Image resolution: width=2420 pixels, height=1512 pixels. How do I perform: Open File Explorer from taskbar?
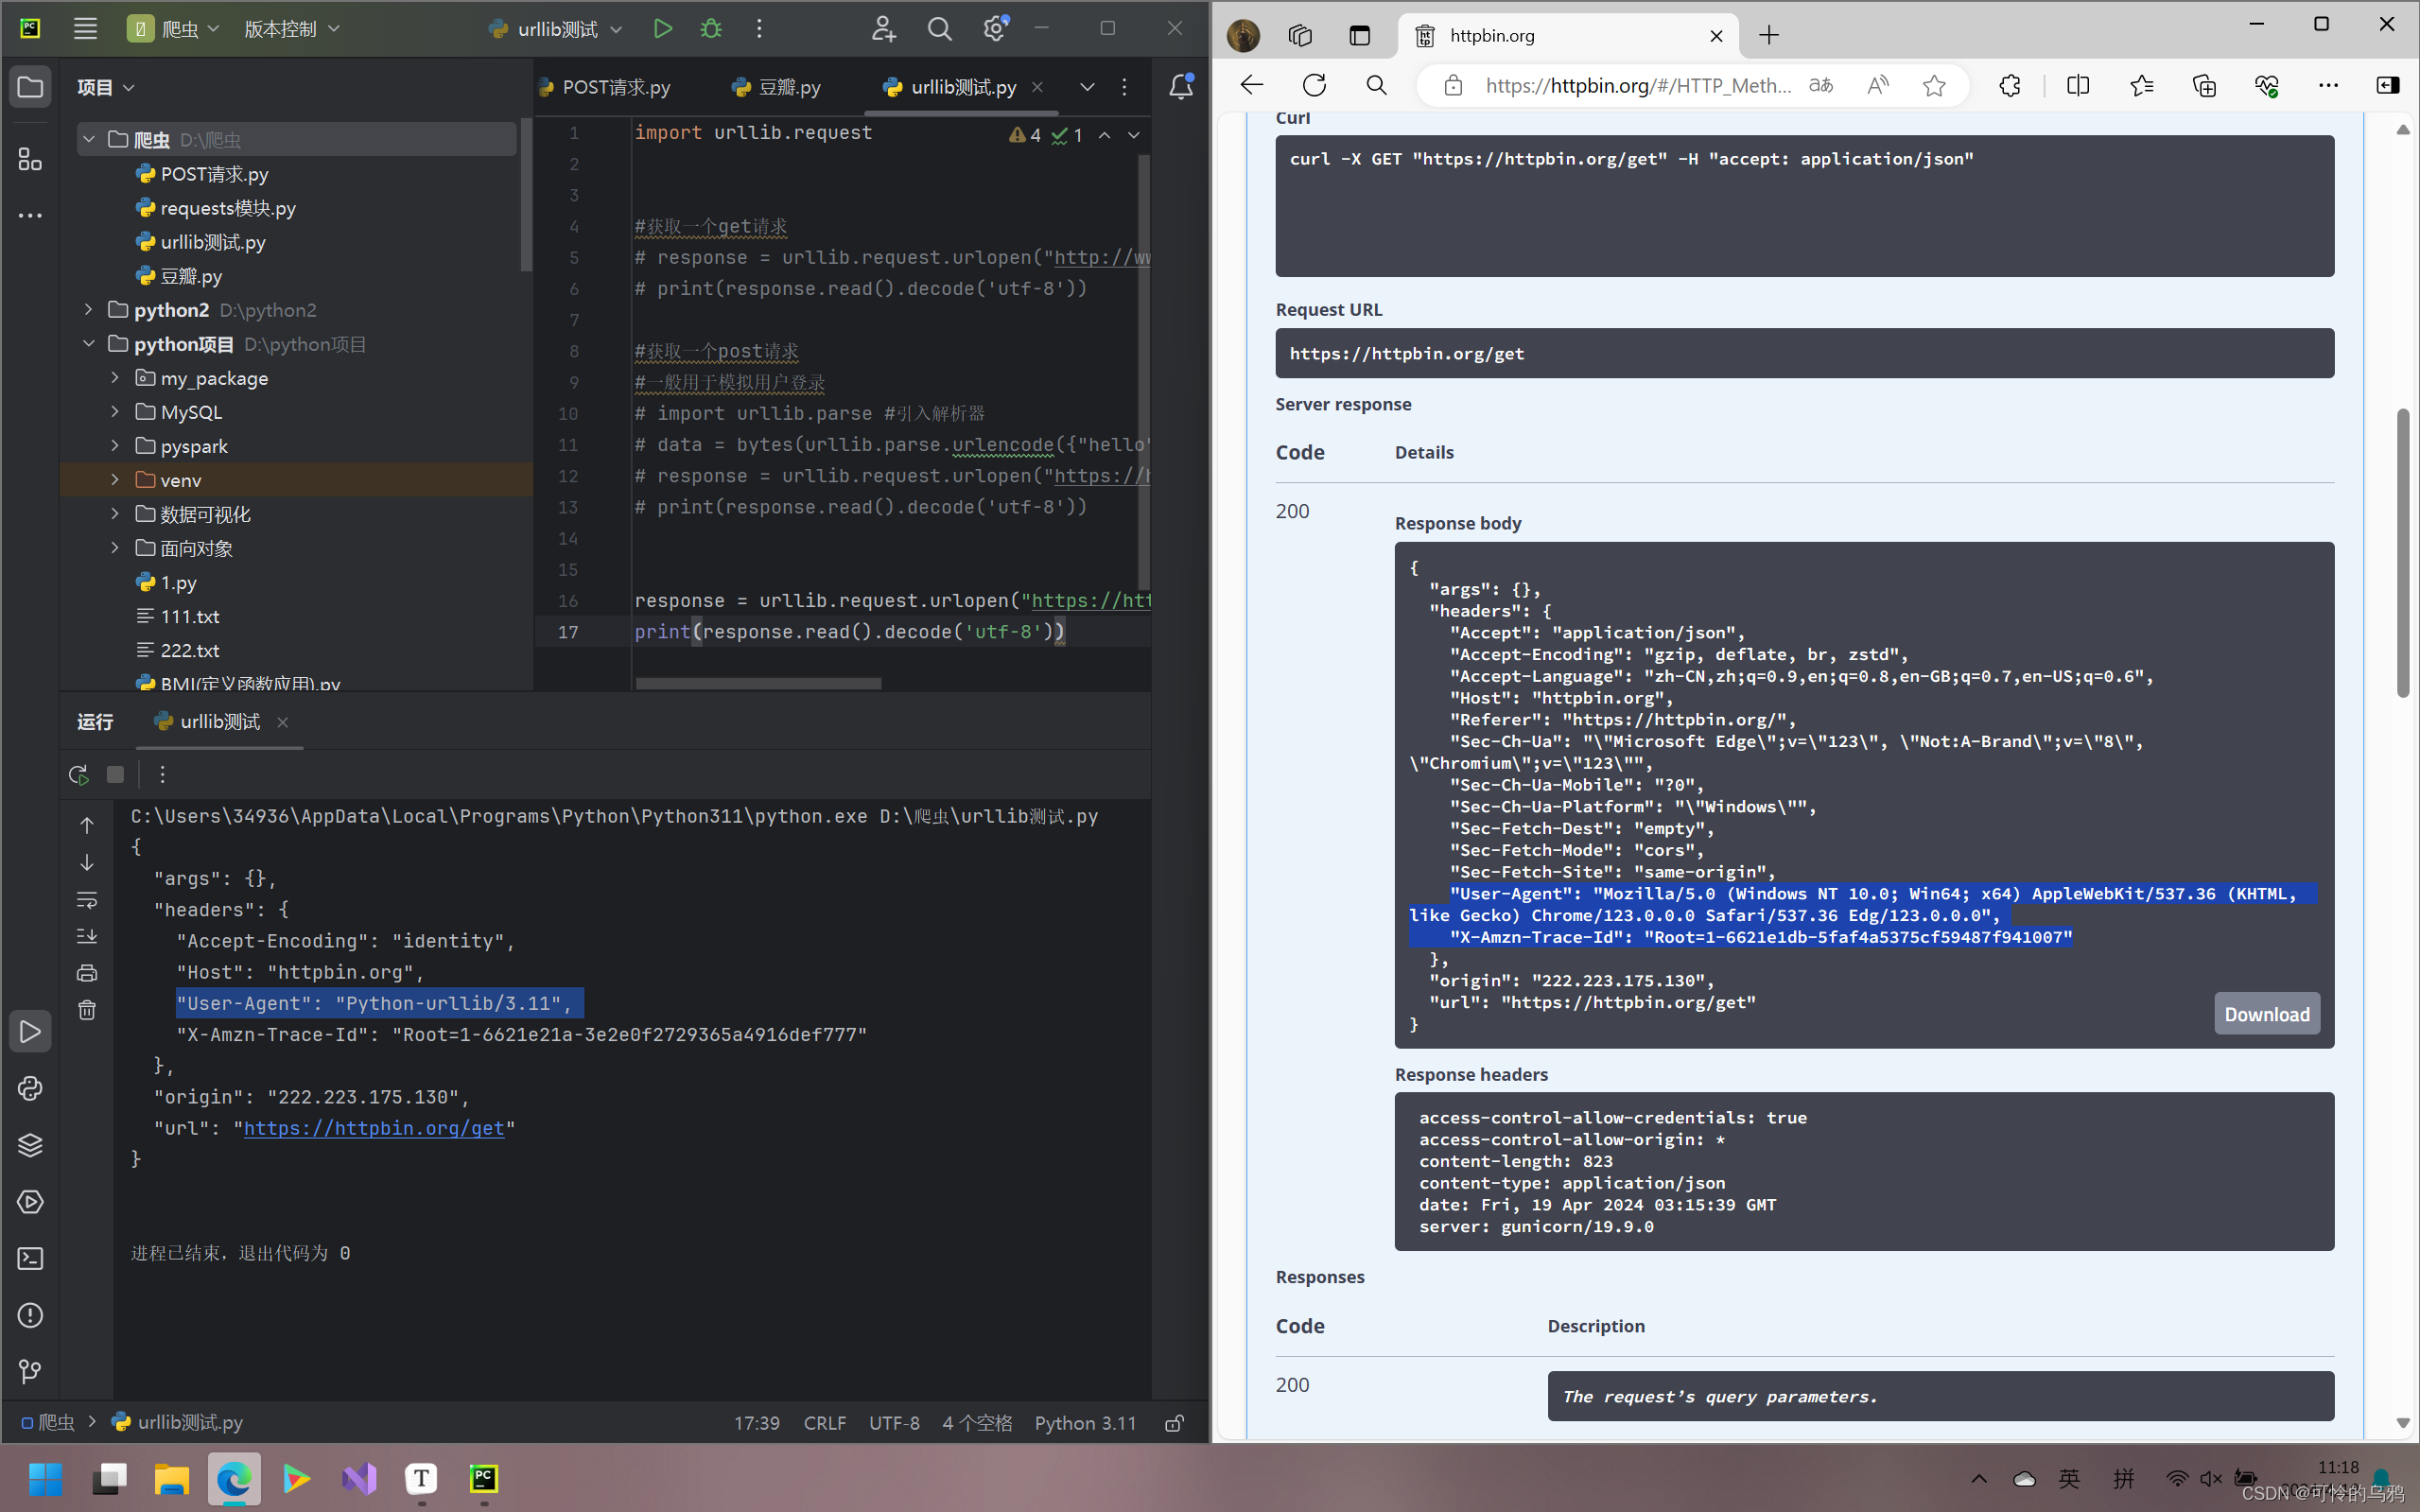[x=172, y=1478]
